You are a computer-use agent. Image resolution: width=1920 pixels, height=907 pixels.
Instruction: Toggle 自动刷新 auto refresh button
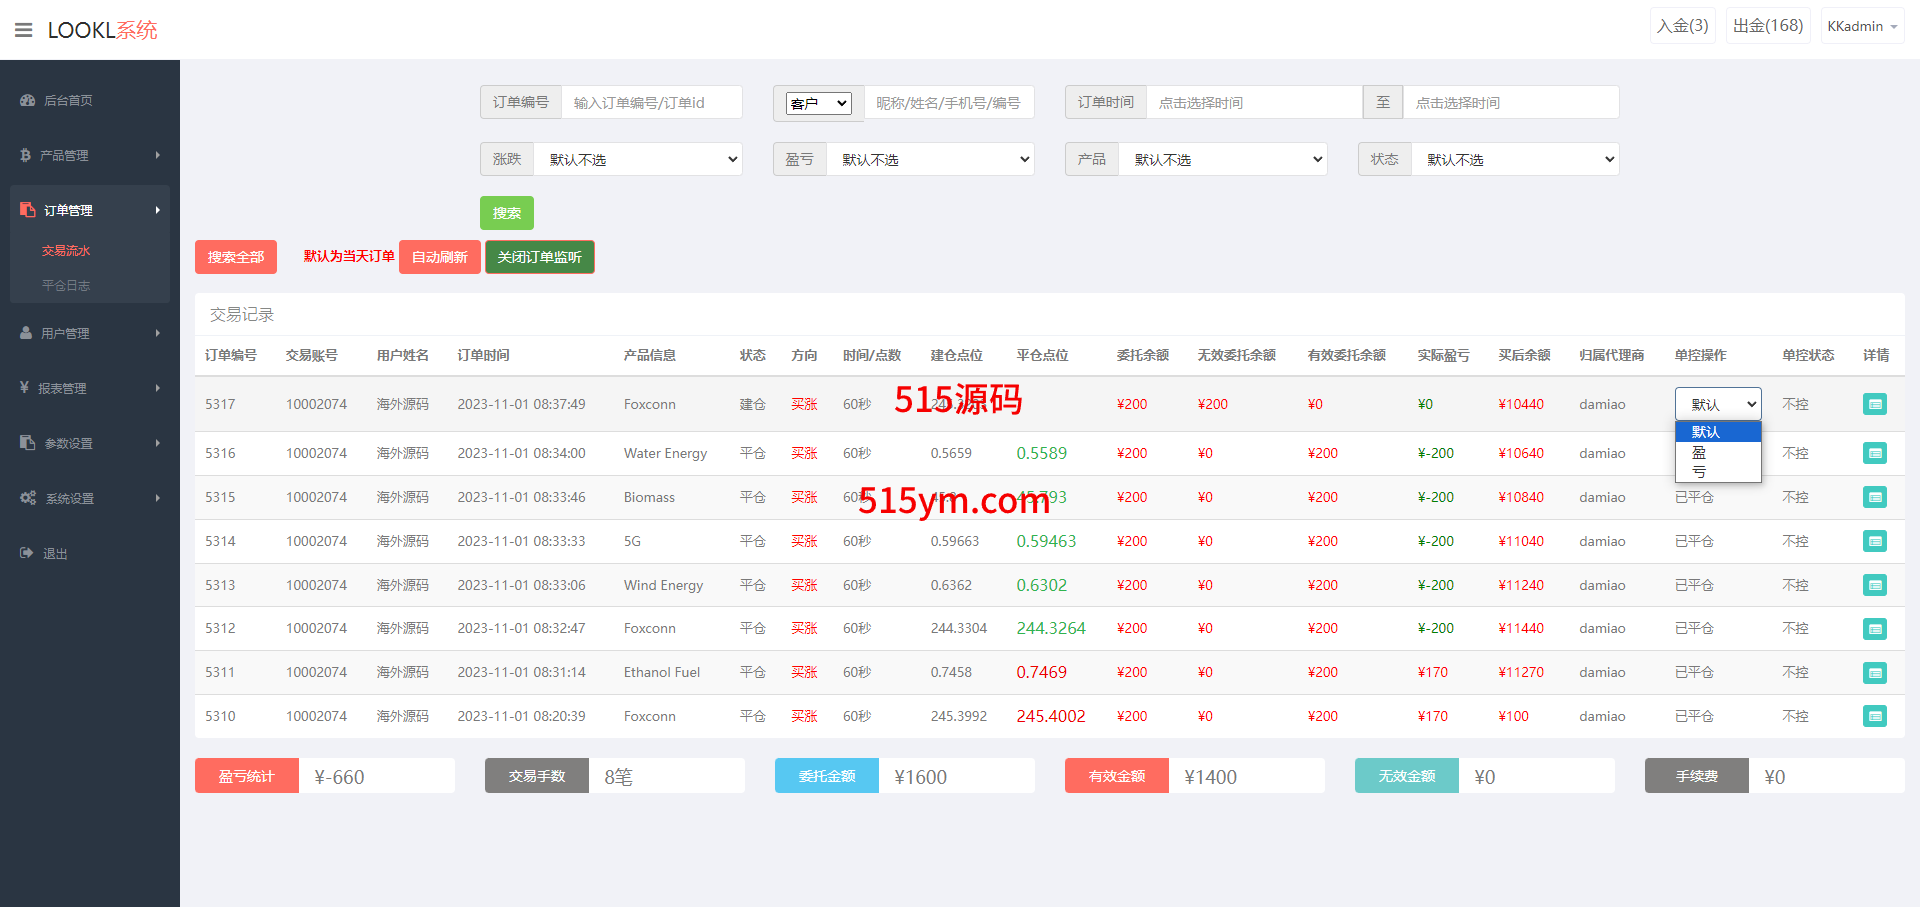click(x=439, y=257)
